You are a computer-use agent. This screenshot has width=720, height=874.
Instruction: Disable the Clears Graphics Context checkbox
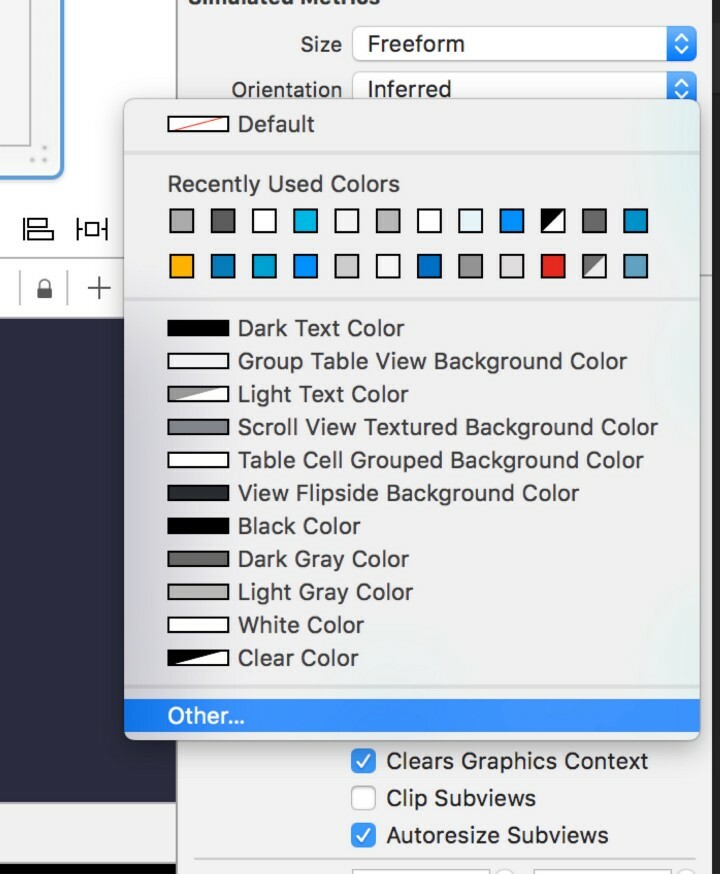tap(363, 761)
